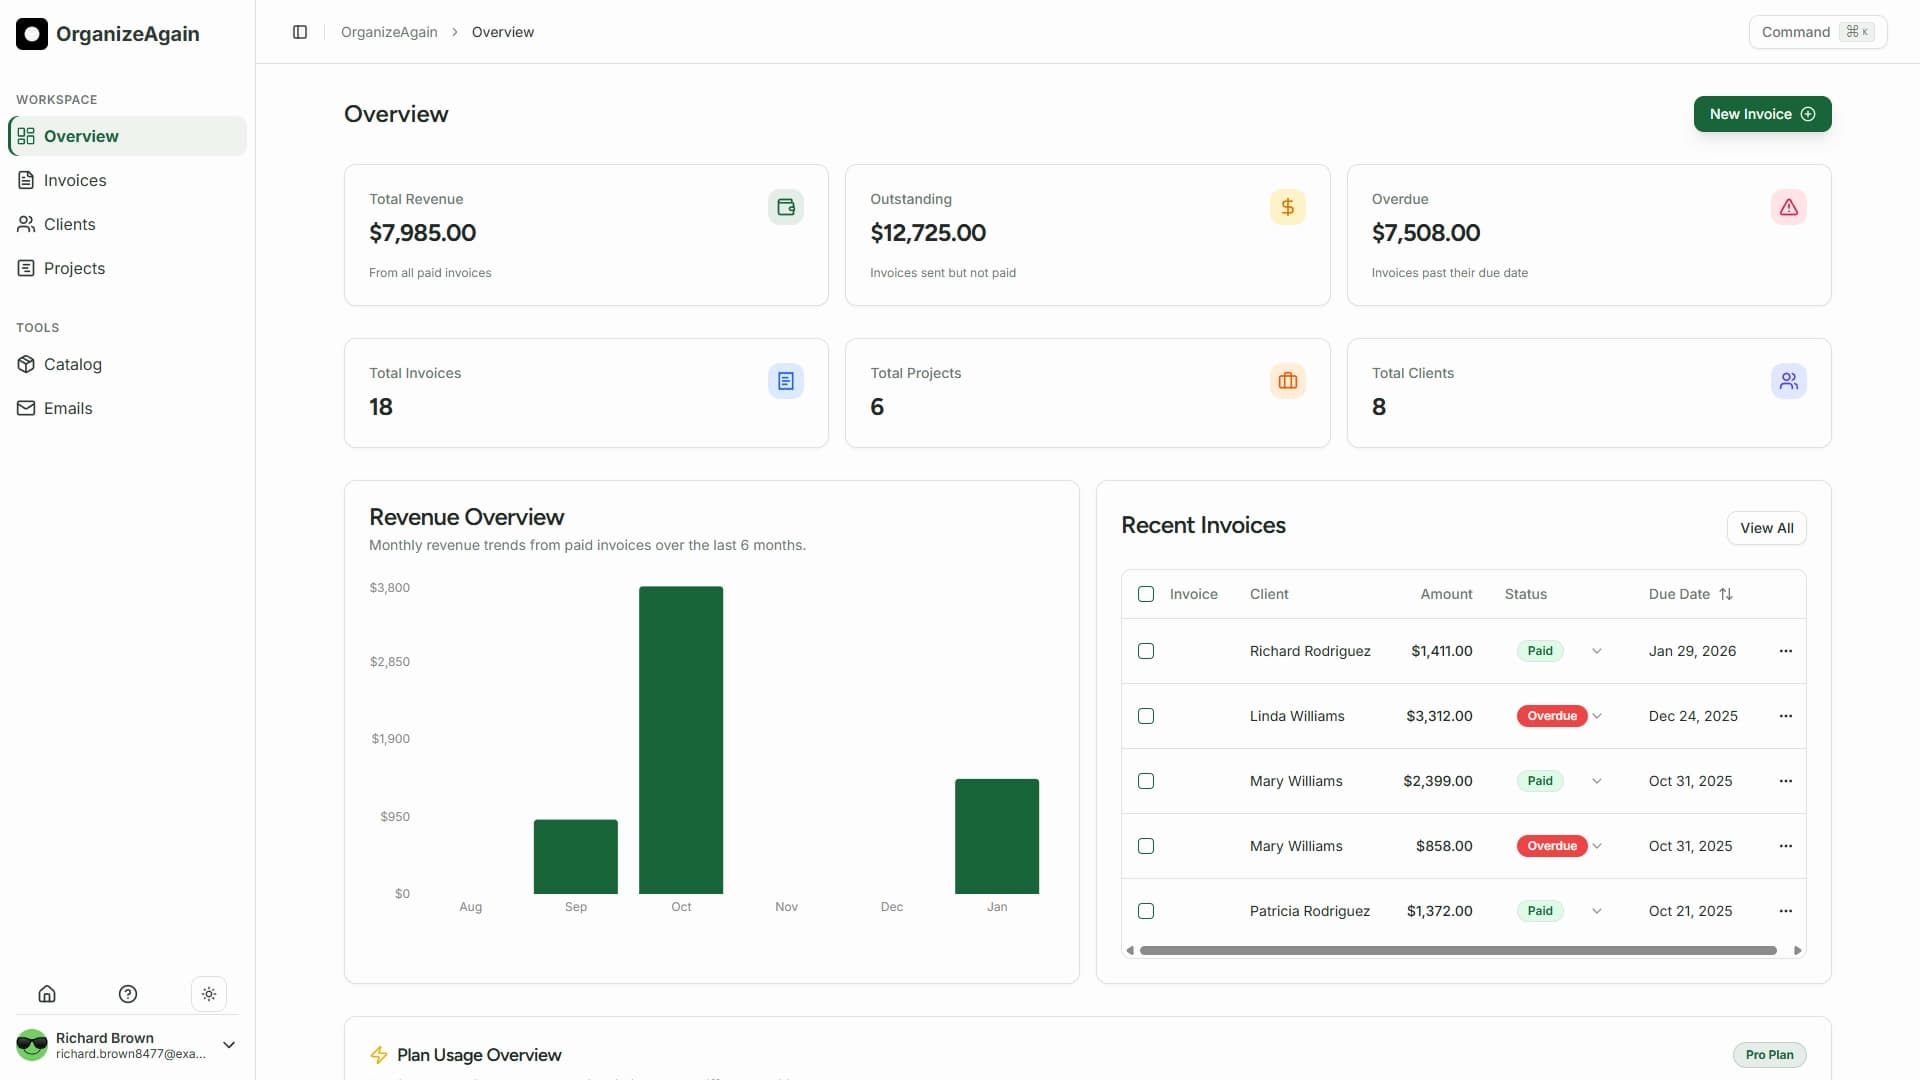The image size is (1920, 1080).
Task: Toggle the light/dark theme sun icon
Action: 209,994
